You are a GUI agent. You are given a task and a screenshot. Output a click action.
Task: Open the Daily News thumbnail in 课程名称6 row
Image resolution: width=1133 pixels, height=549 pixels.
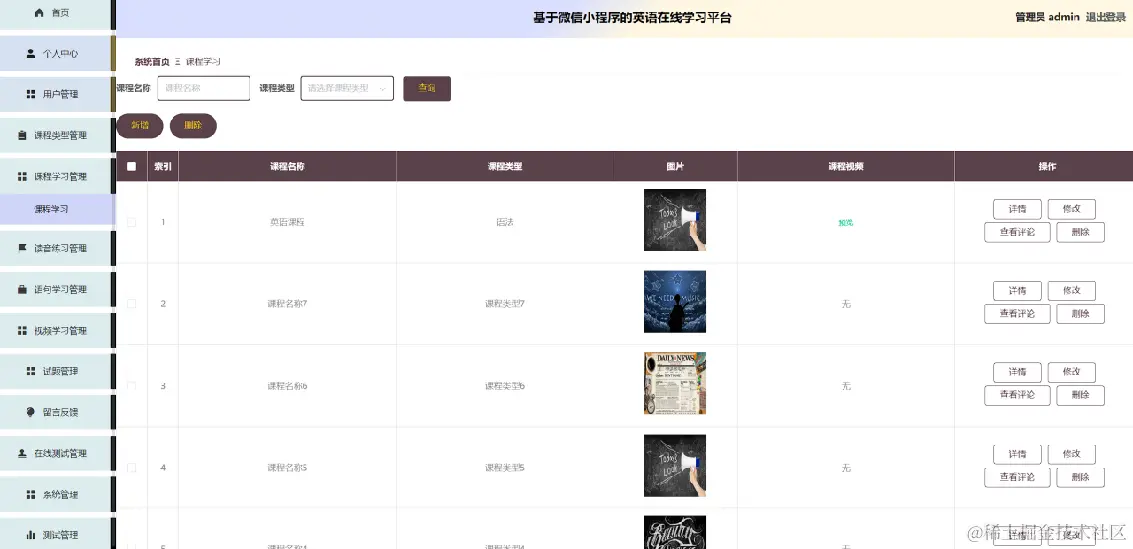(675, 383)
